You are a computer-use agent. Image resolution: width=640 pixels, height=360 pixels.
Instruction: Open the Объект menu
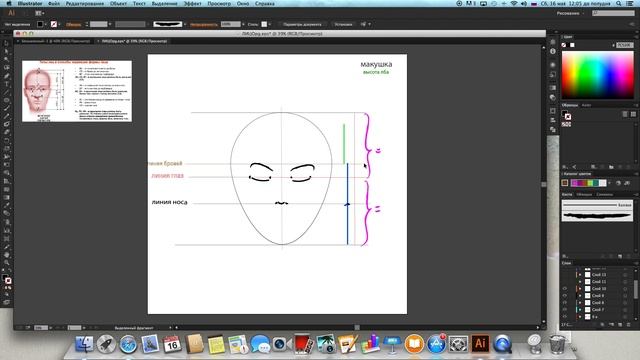118,3
